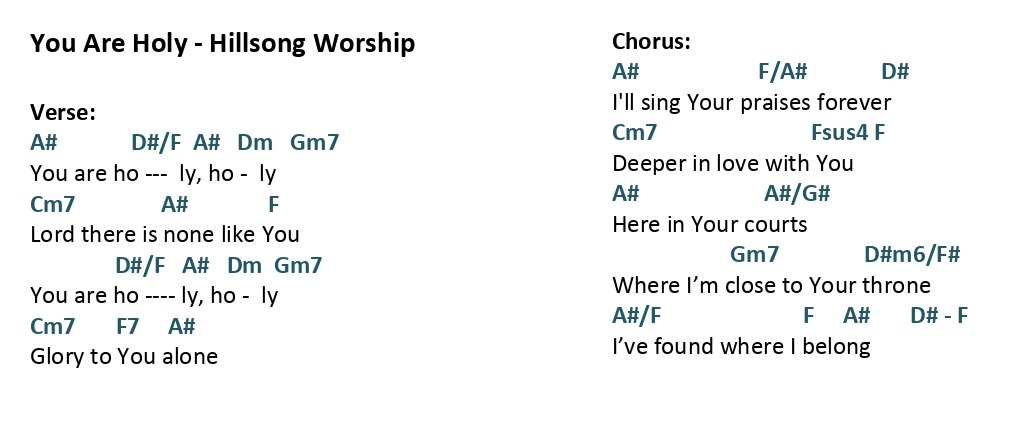Click the lyric 'I'll sing Your praises forever'

point(752,102)
